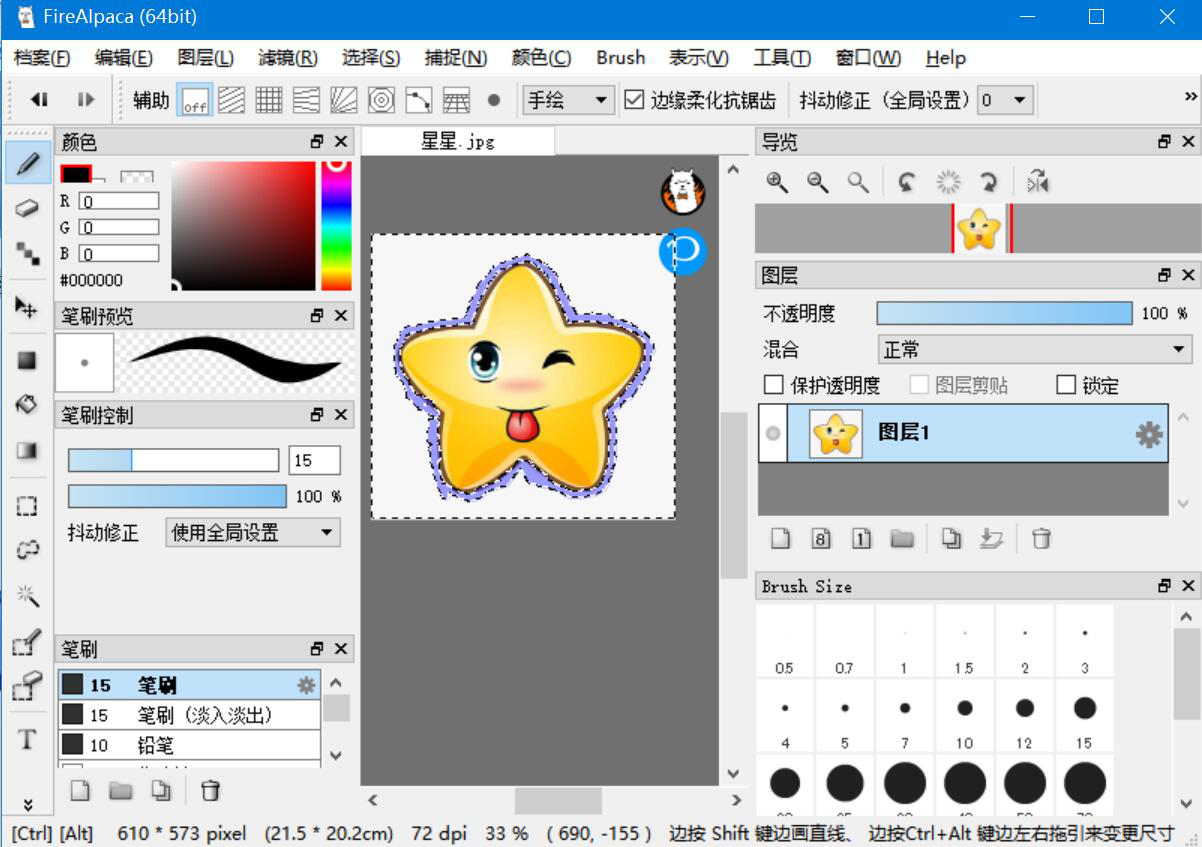The width and height of the screenshot is (1202, 847).
Task: Select the Eraser tool in left toolbar
Action: tap(27, 208)
